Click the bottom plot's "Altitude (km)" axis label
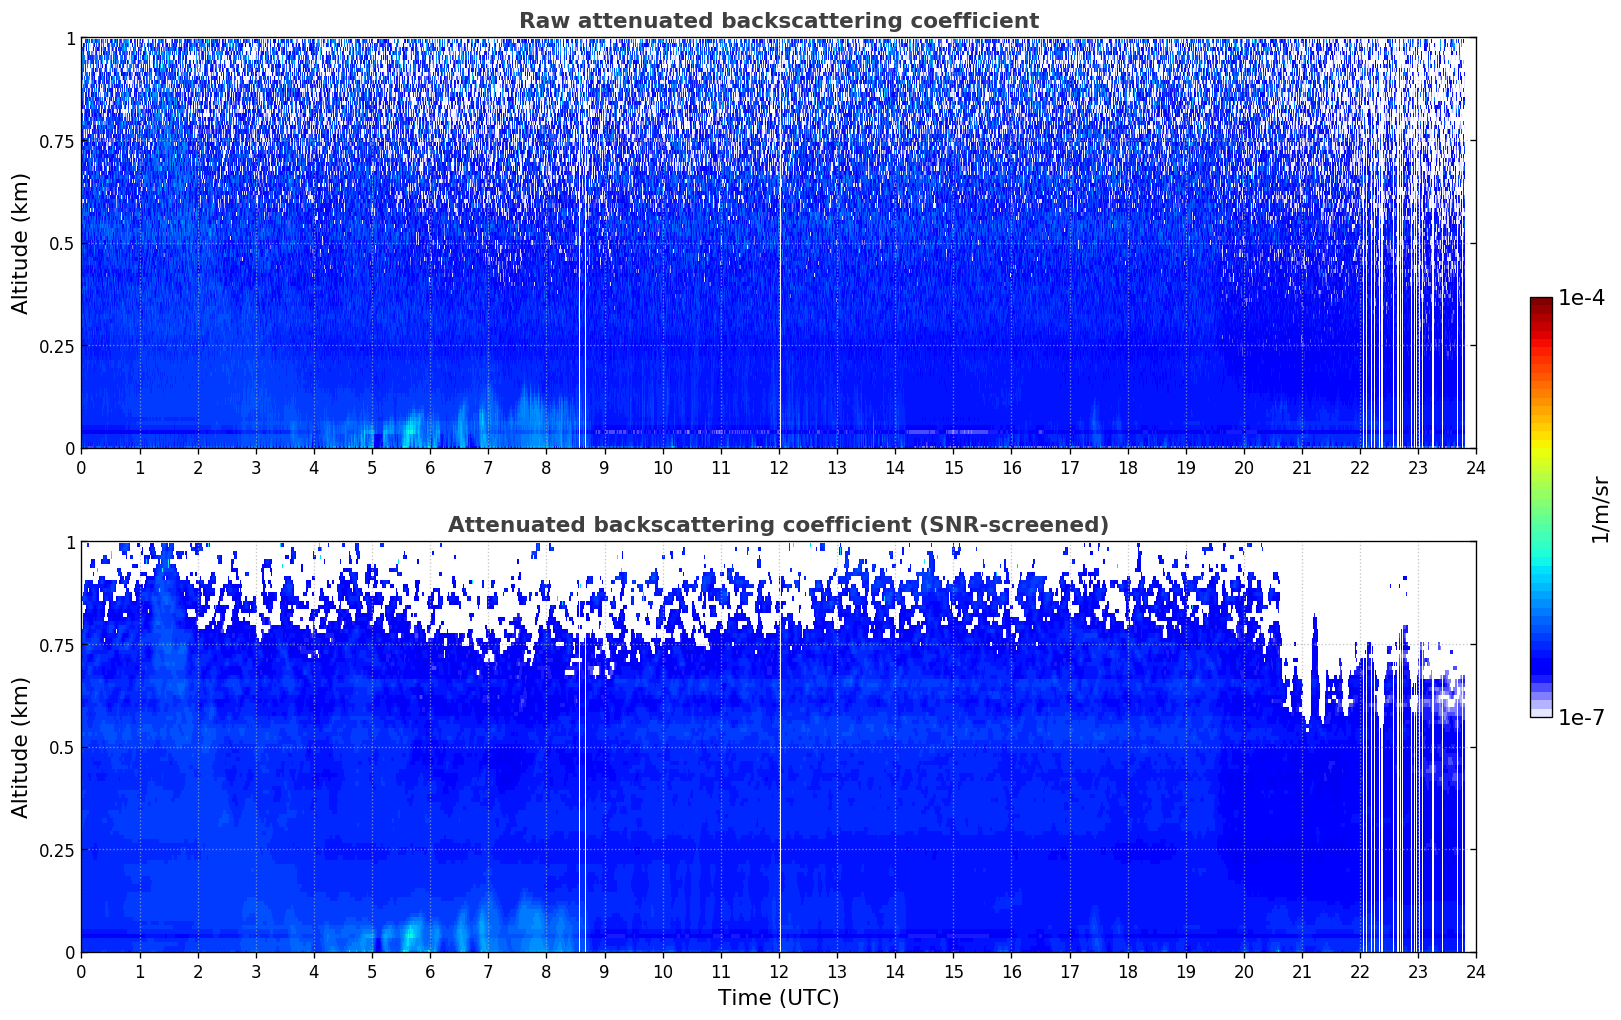This screenshot has width=1621, height=1020. (x=21, y=747)
